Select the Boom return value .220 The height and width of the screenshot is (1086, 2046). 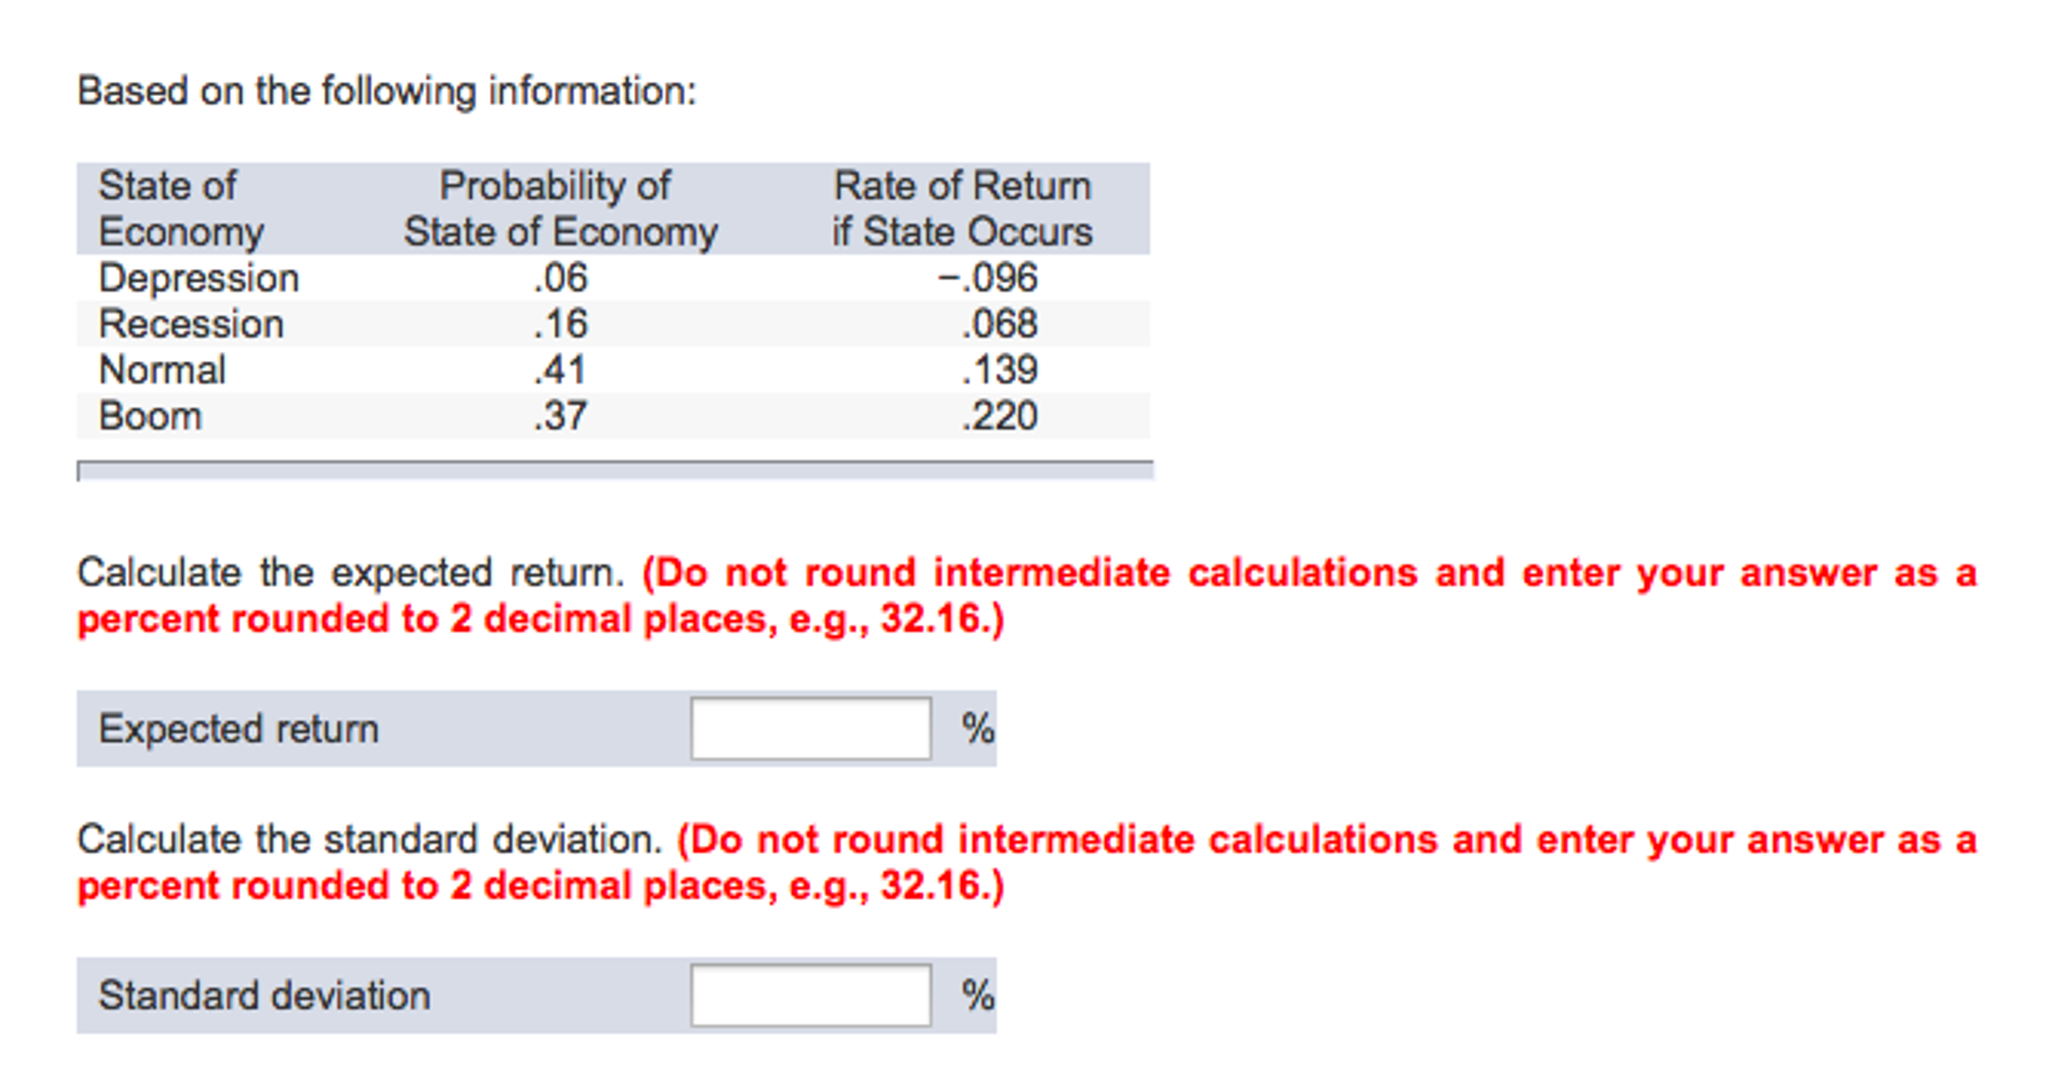pyautogui.click(x=999, y=416)
